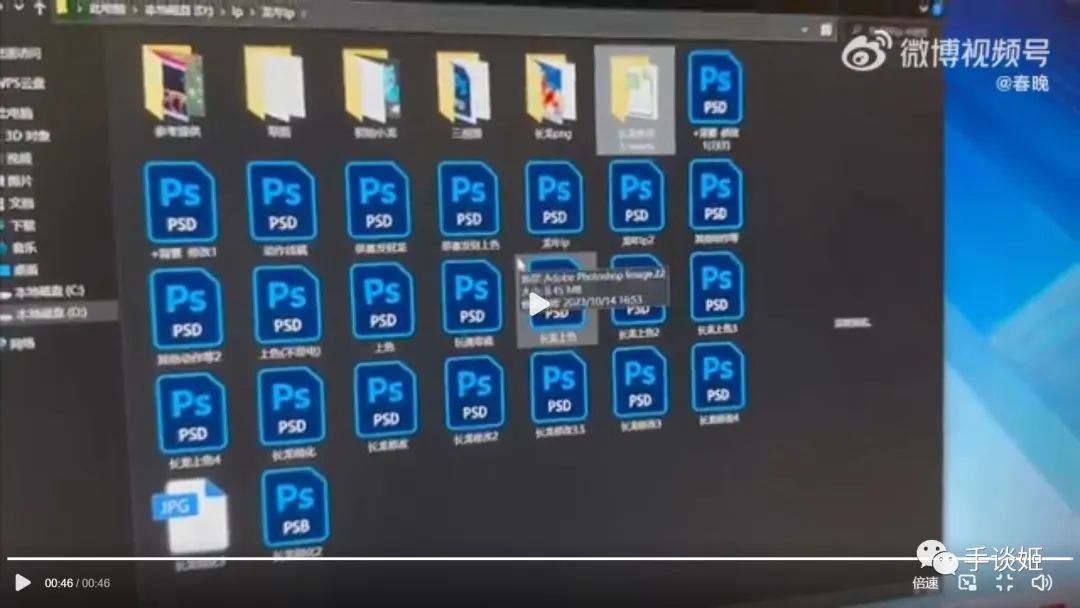Open 图片 in the navigation pane
Viewport: 1080px width, 608px height.
pos(19,181)
